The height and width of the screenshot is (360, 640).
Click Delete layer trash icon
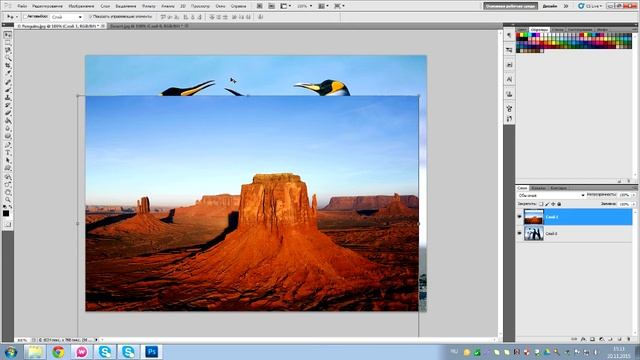click(x=629, y=339)
